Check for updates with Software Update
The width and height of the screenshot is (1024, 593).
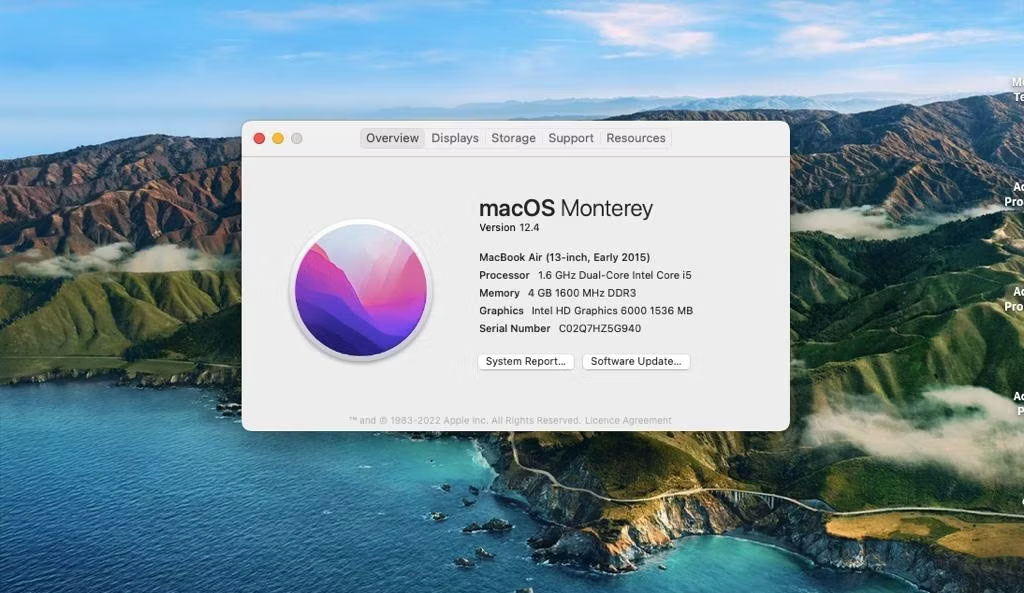[x=636, y=361]
